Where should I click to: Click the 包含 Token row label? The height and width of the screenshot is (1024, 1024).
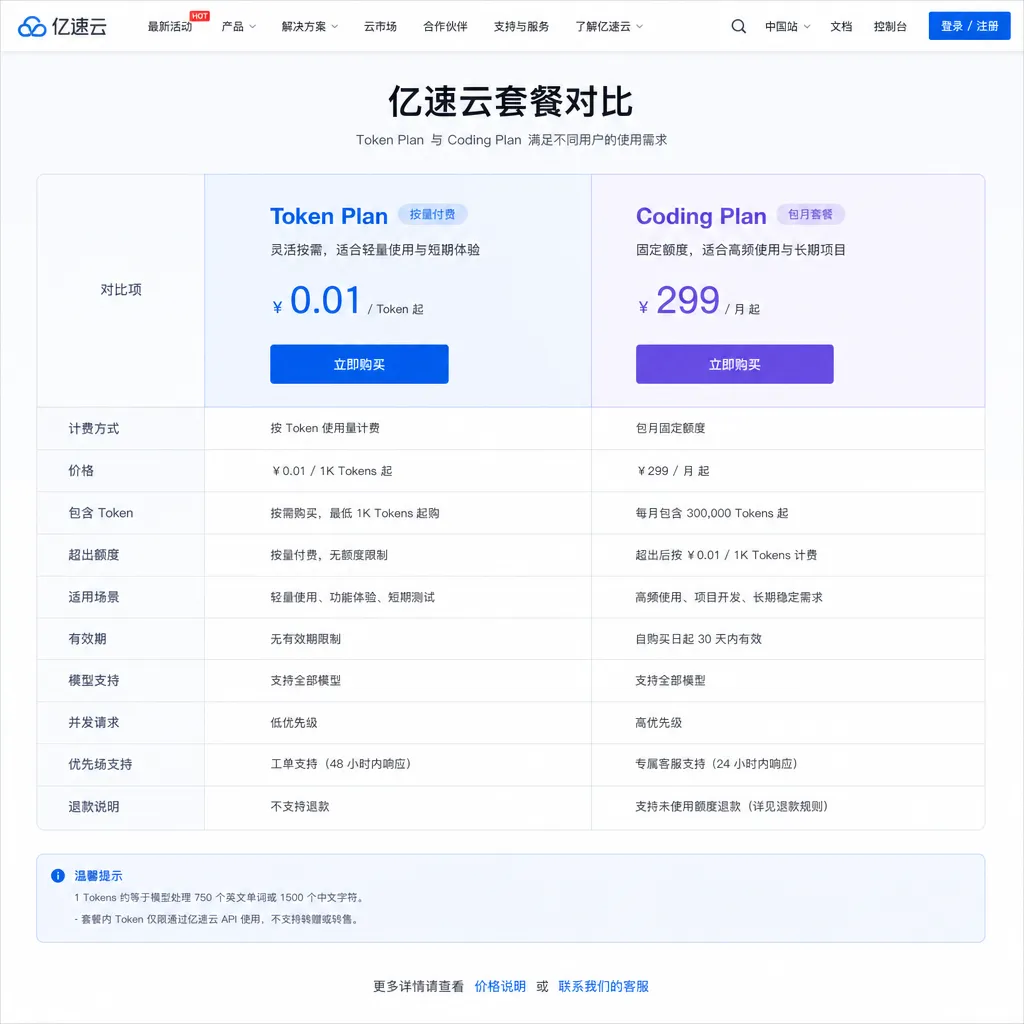pos(101,513)
